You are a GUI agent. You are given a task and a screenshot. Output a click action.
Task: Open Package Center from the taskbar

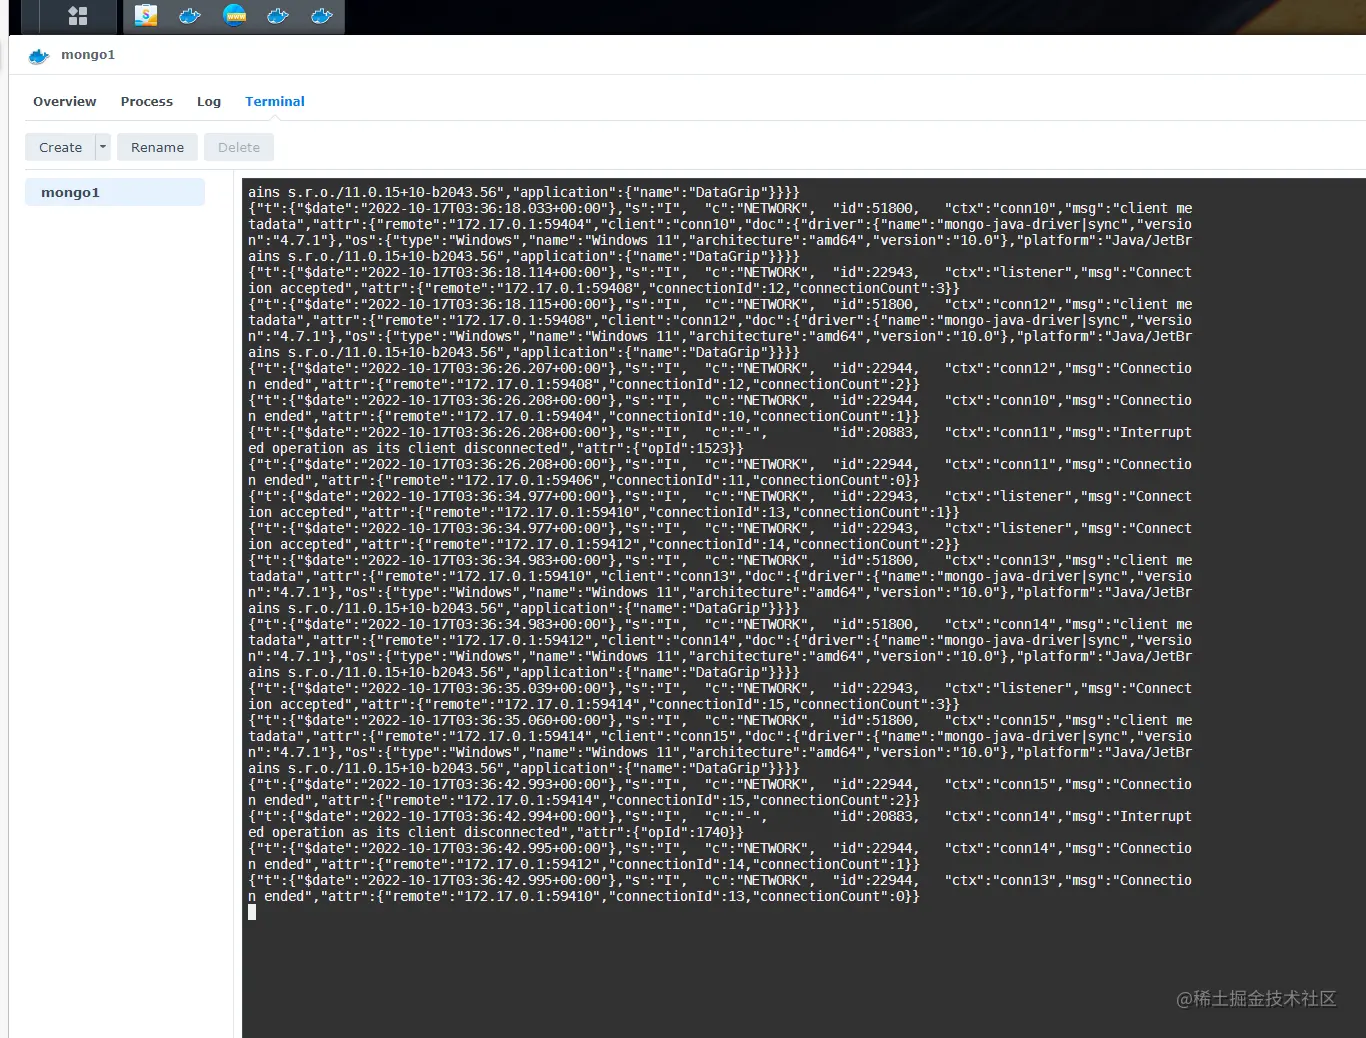[x=146, y=15]
